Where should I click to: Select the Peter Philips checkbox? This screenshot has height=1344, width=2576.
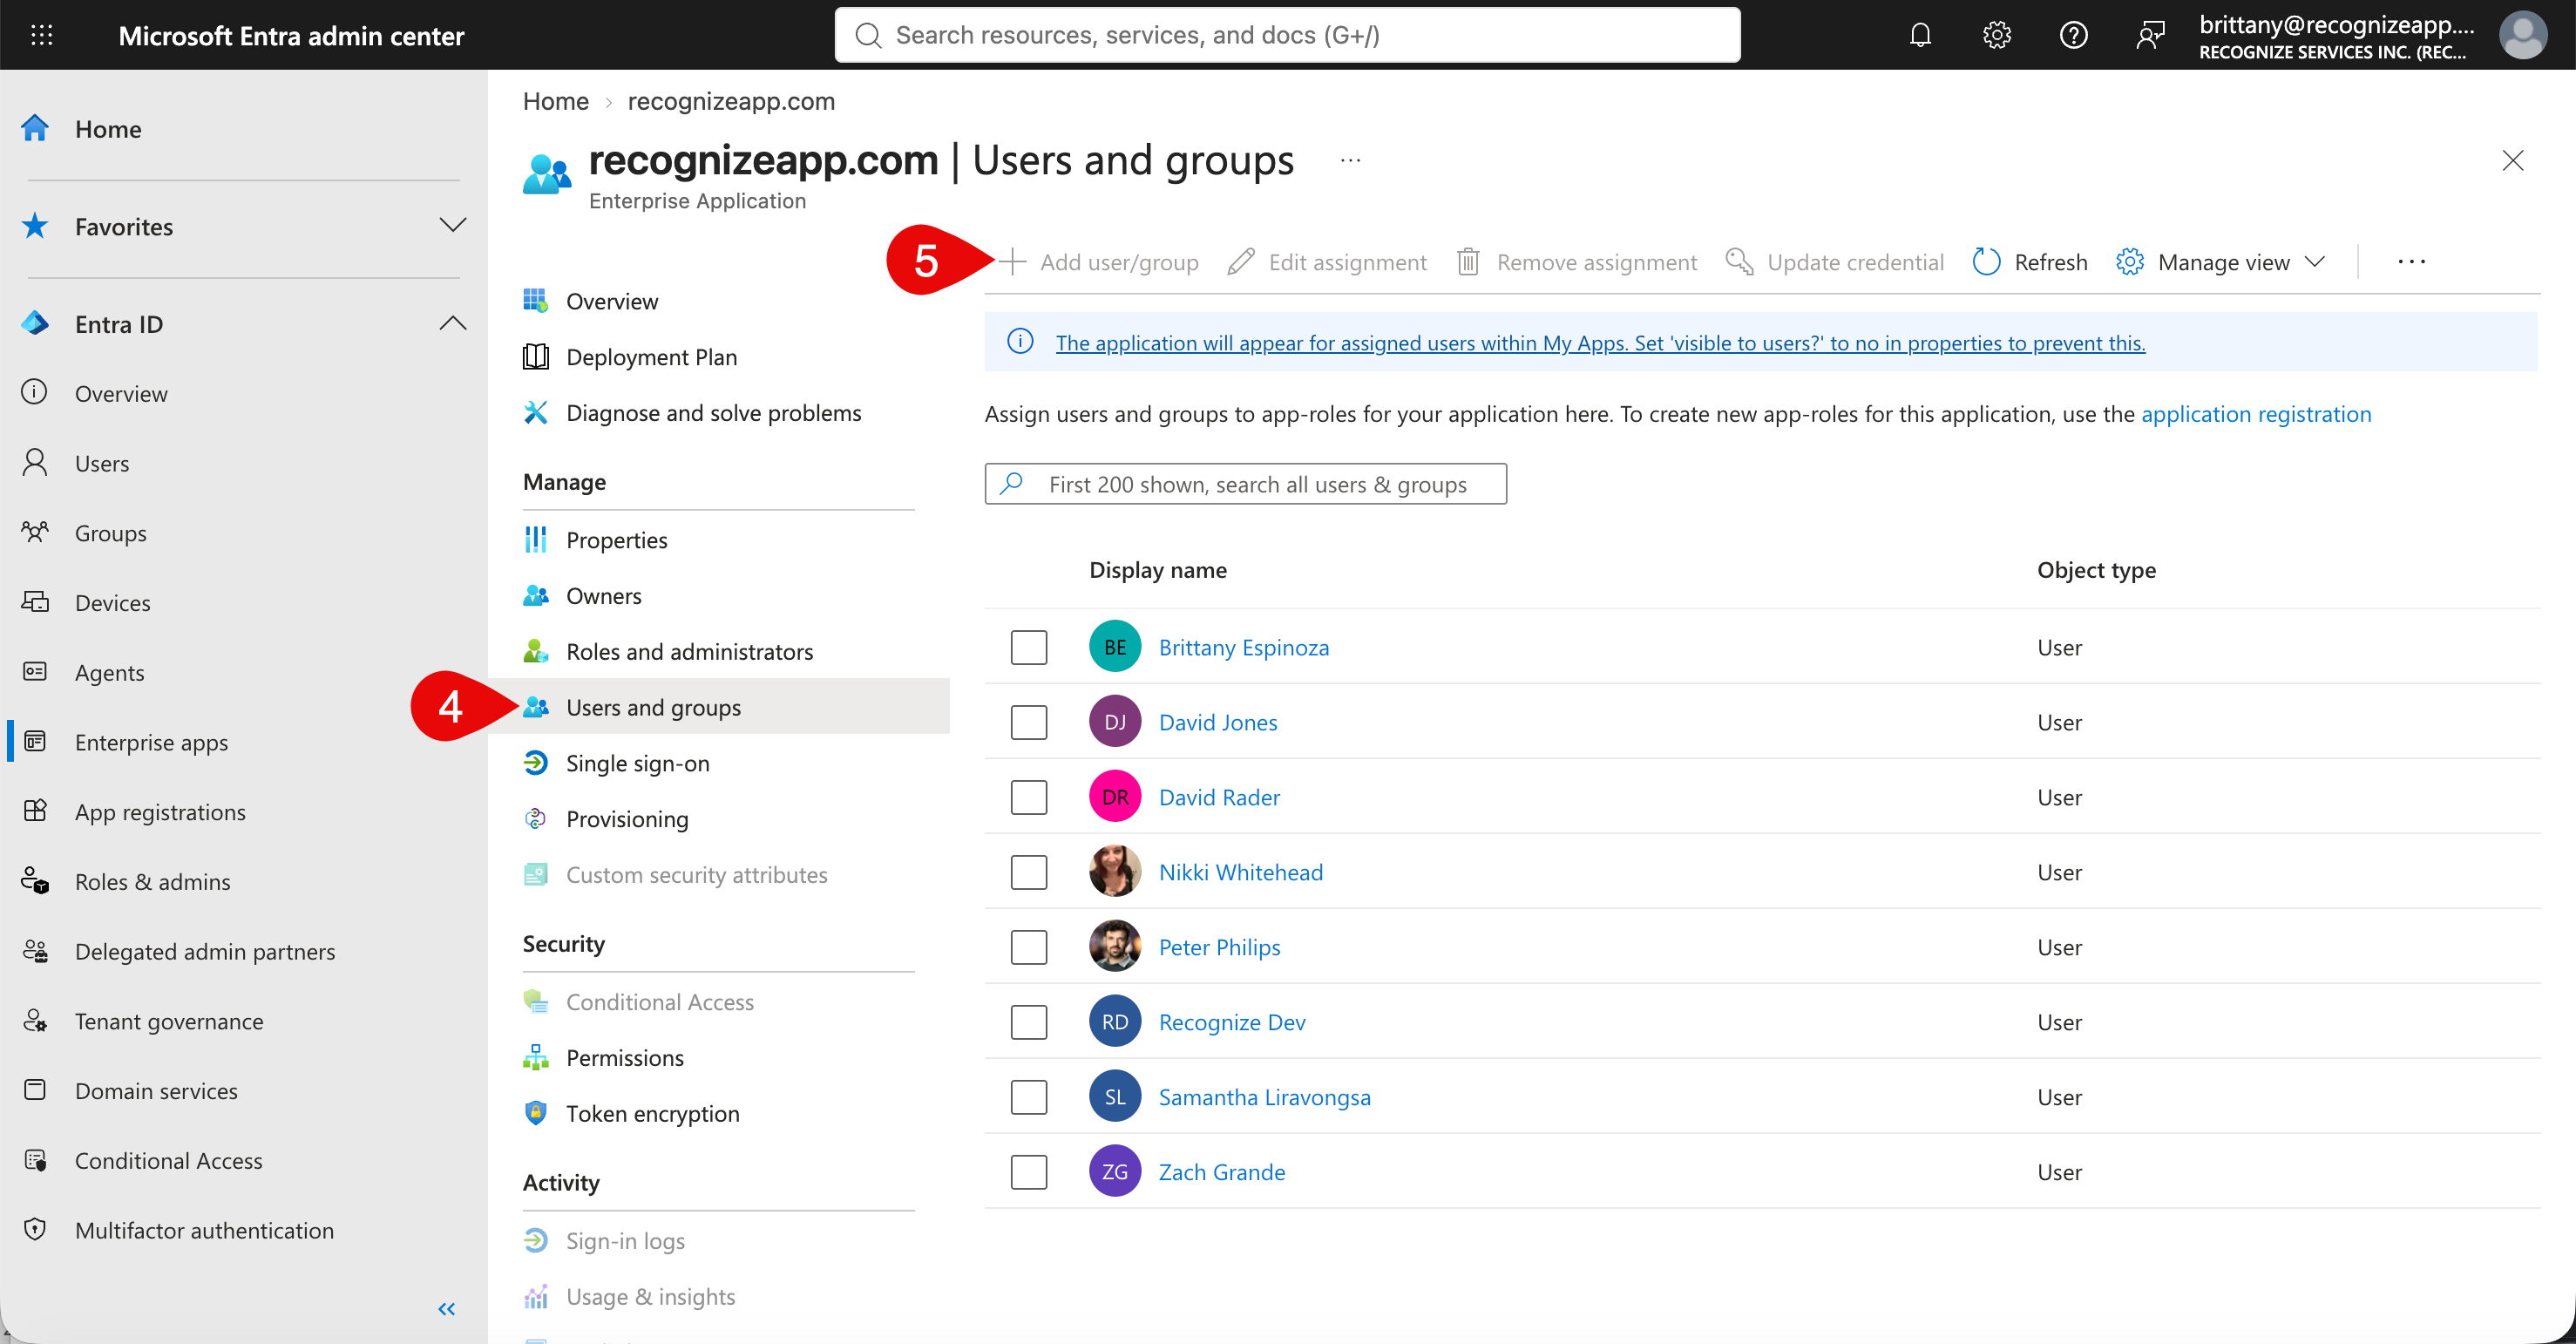(1028, 947)
